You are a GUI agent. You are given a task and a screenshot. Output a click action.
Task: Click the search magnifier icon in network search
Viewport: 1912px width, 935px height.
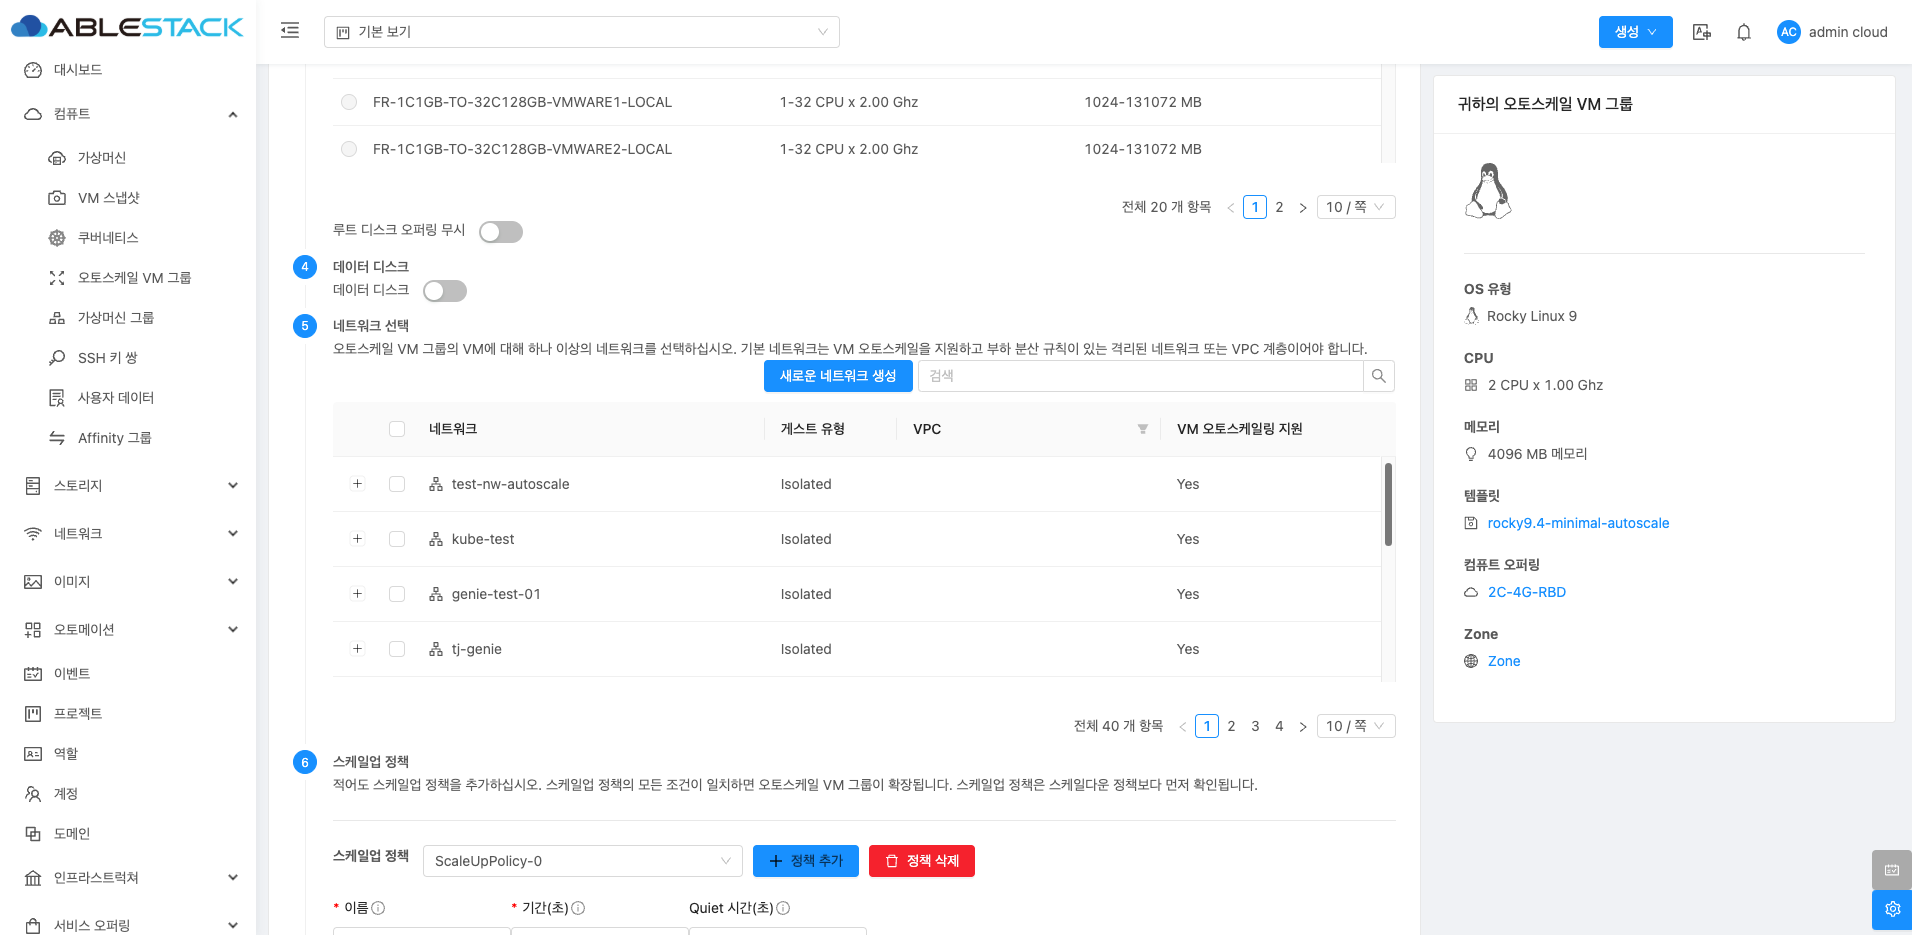(x=1378, y=376)
